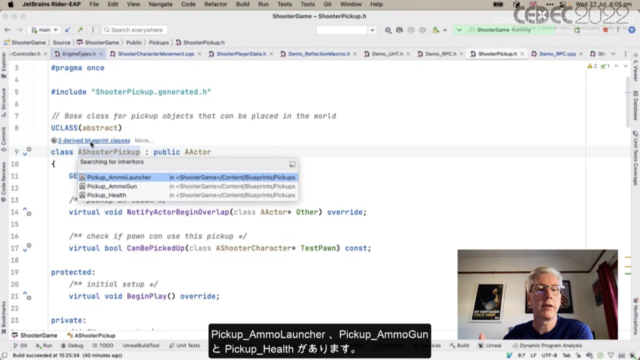Click the AShooterPickup breadcrumb below the editor

point(91,336)
